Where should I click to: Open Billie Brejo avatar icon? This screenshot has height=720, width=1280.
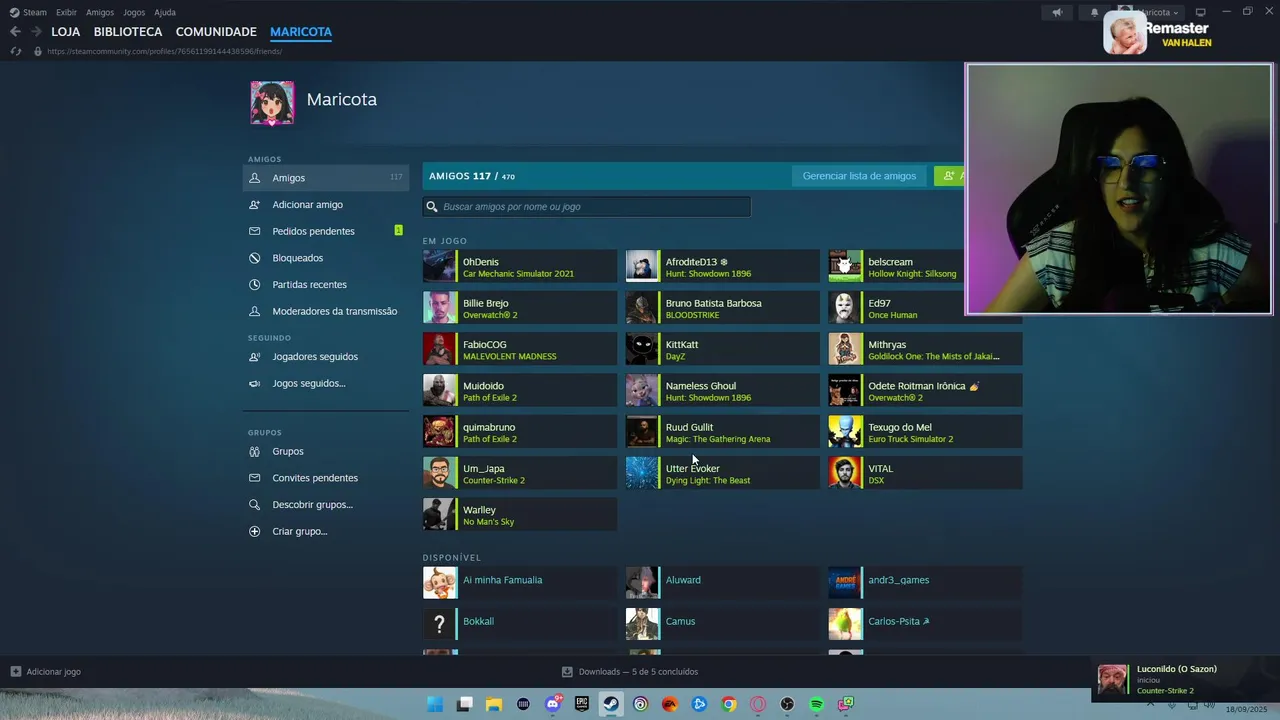[439, 308]
